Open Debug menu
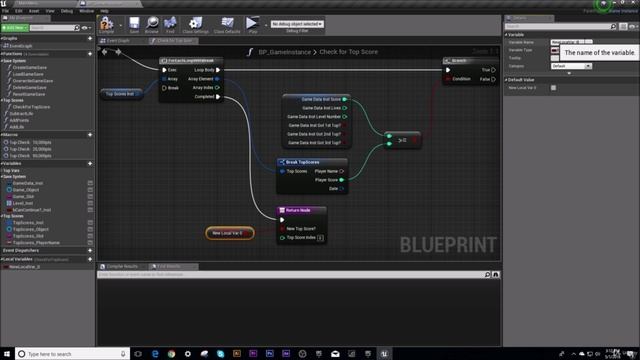Image resolution: width=640 pixels, height=360 pixels. click(67, 11)
